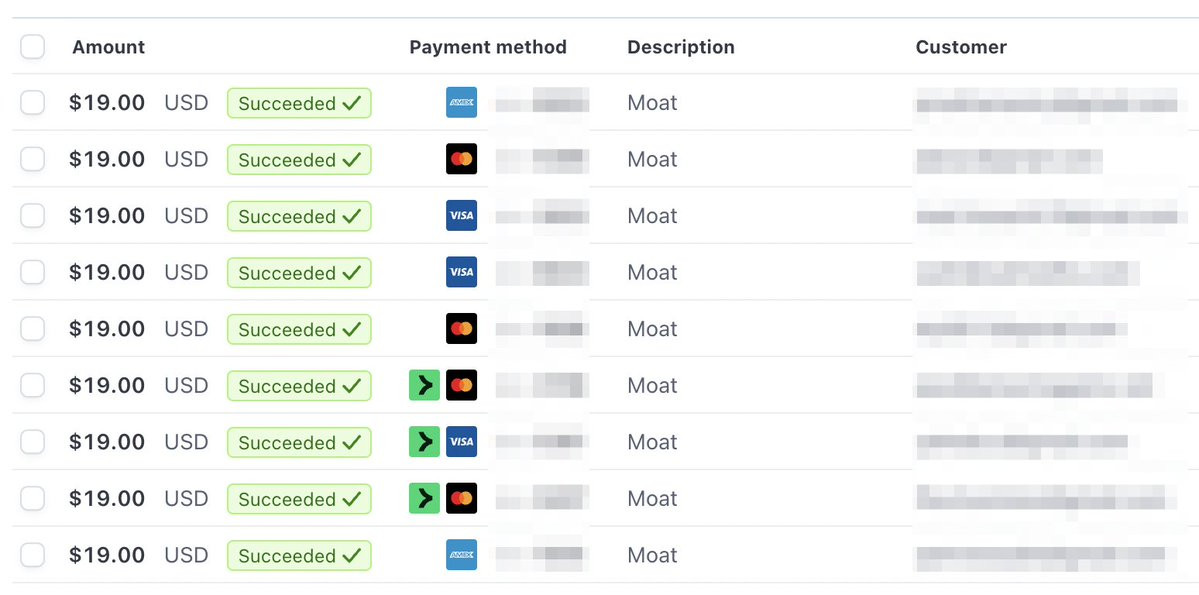Click the Description column header
This screenshot has height=595, width=1199.
681,47
